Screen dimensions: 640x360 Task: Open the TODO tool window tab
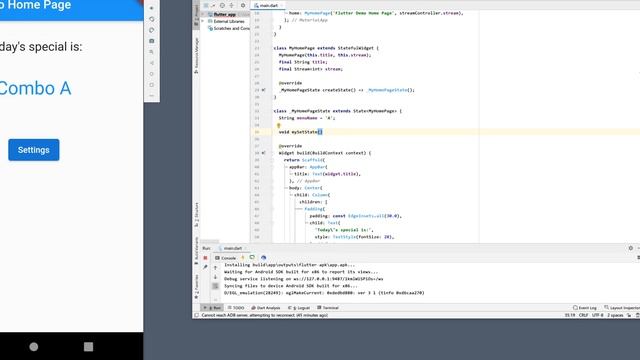click(236, 308)
